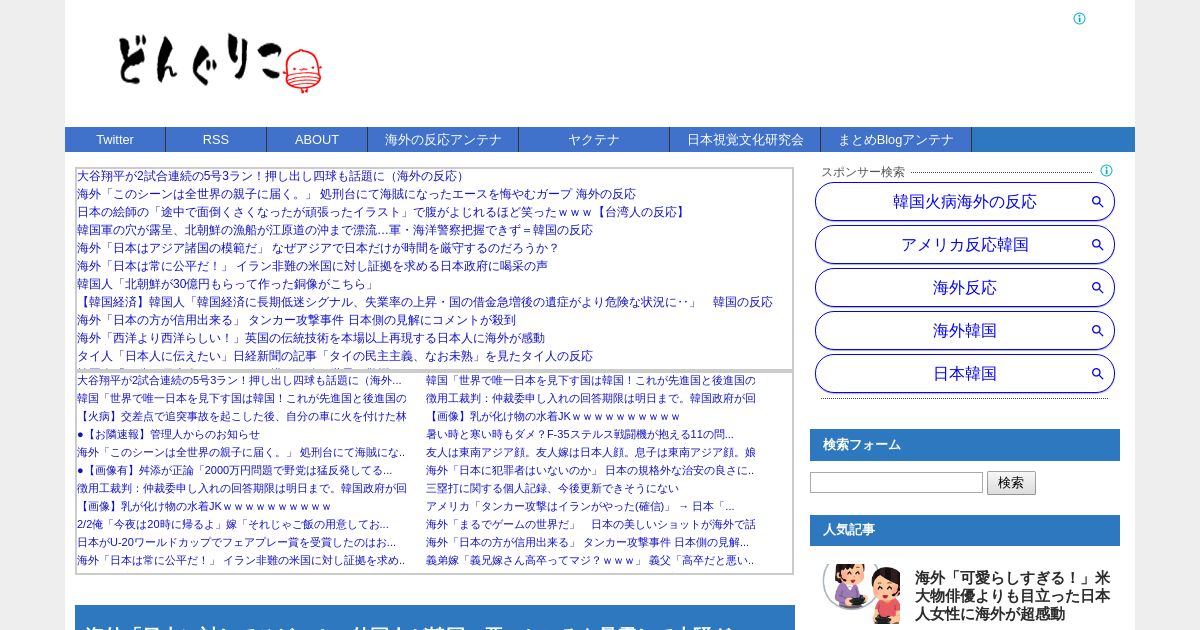Open ●【お隣速報】管理人からのお知らせ link

[x=168, y=434]
